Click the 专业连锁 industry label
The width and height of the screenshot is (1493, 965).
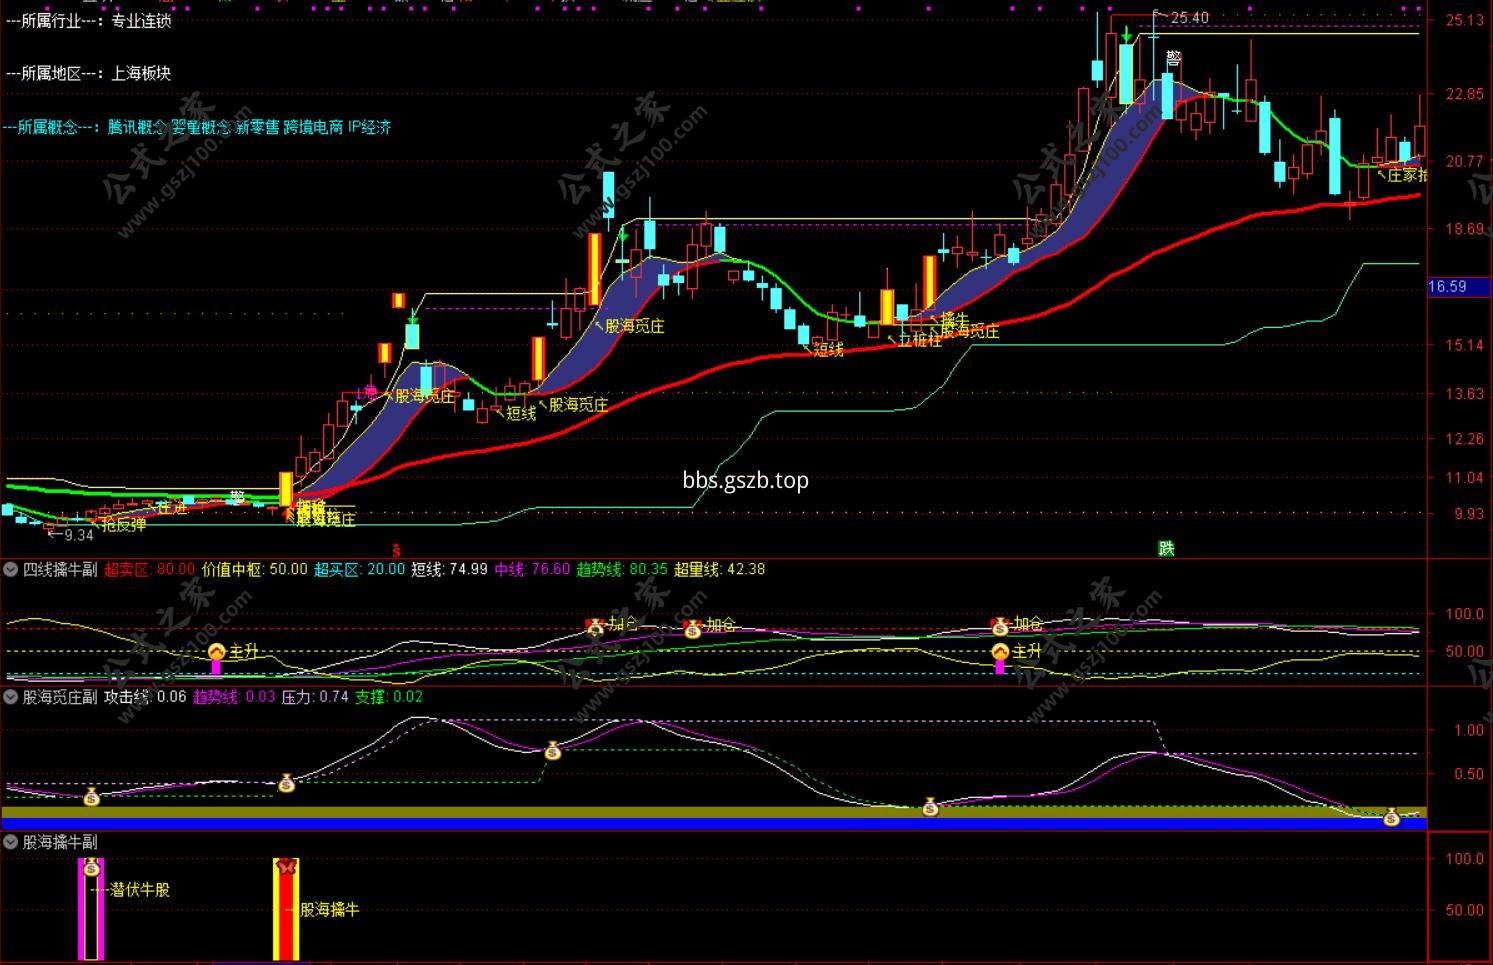tap(141, 21)
